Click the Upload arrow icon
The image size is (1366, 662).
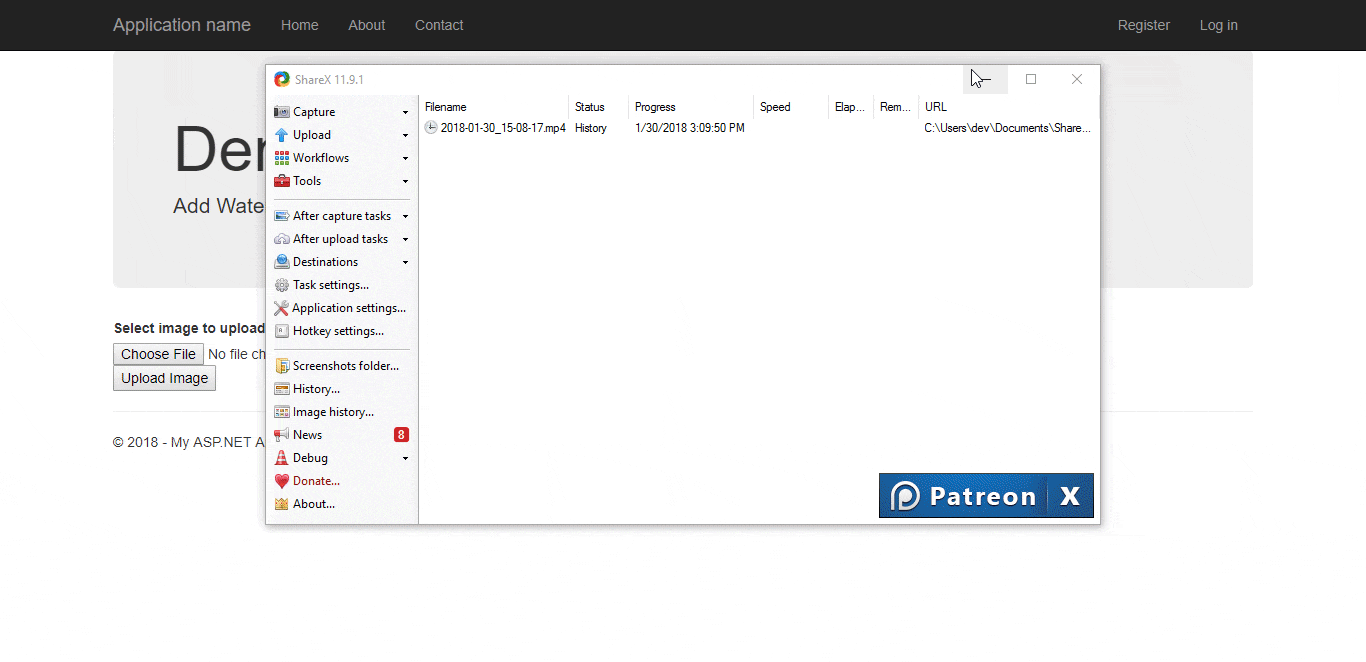282,135
